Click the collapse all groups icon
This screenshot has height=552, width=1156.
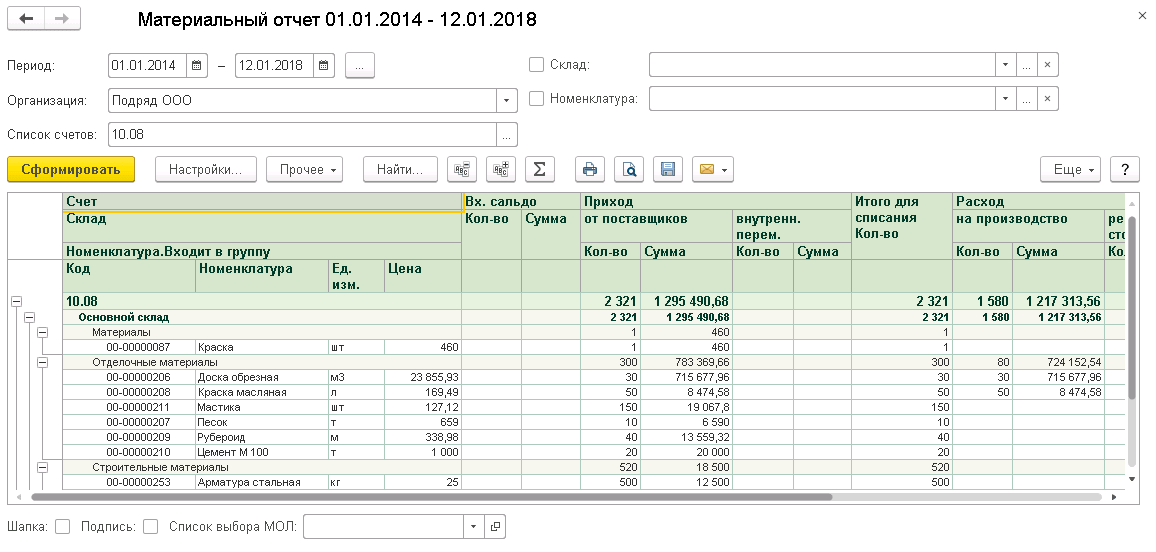click(x=461, y=169)
